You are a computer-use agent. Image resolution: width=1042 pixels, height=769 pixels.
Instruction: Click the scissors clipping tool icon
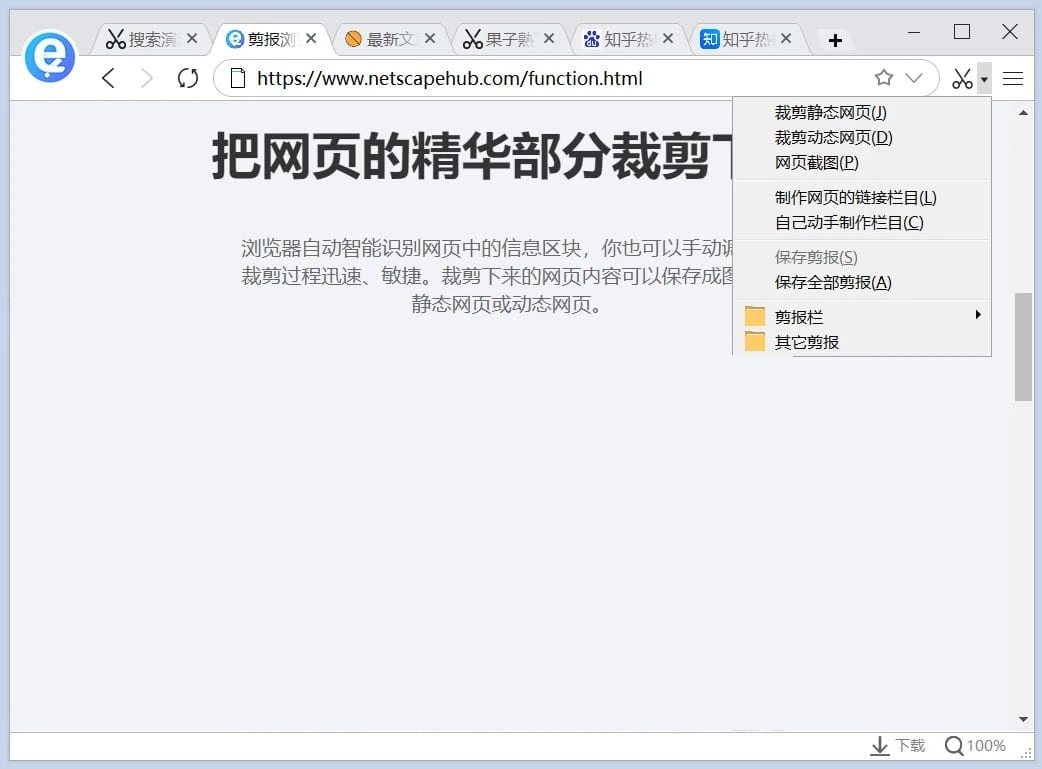[x=962, y=78]
